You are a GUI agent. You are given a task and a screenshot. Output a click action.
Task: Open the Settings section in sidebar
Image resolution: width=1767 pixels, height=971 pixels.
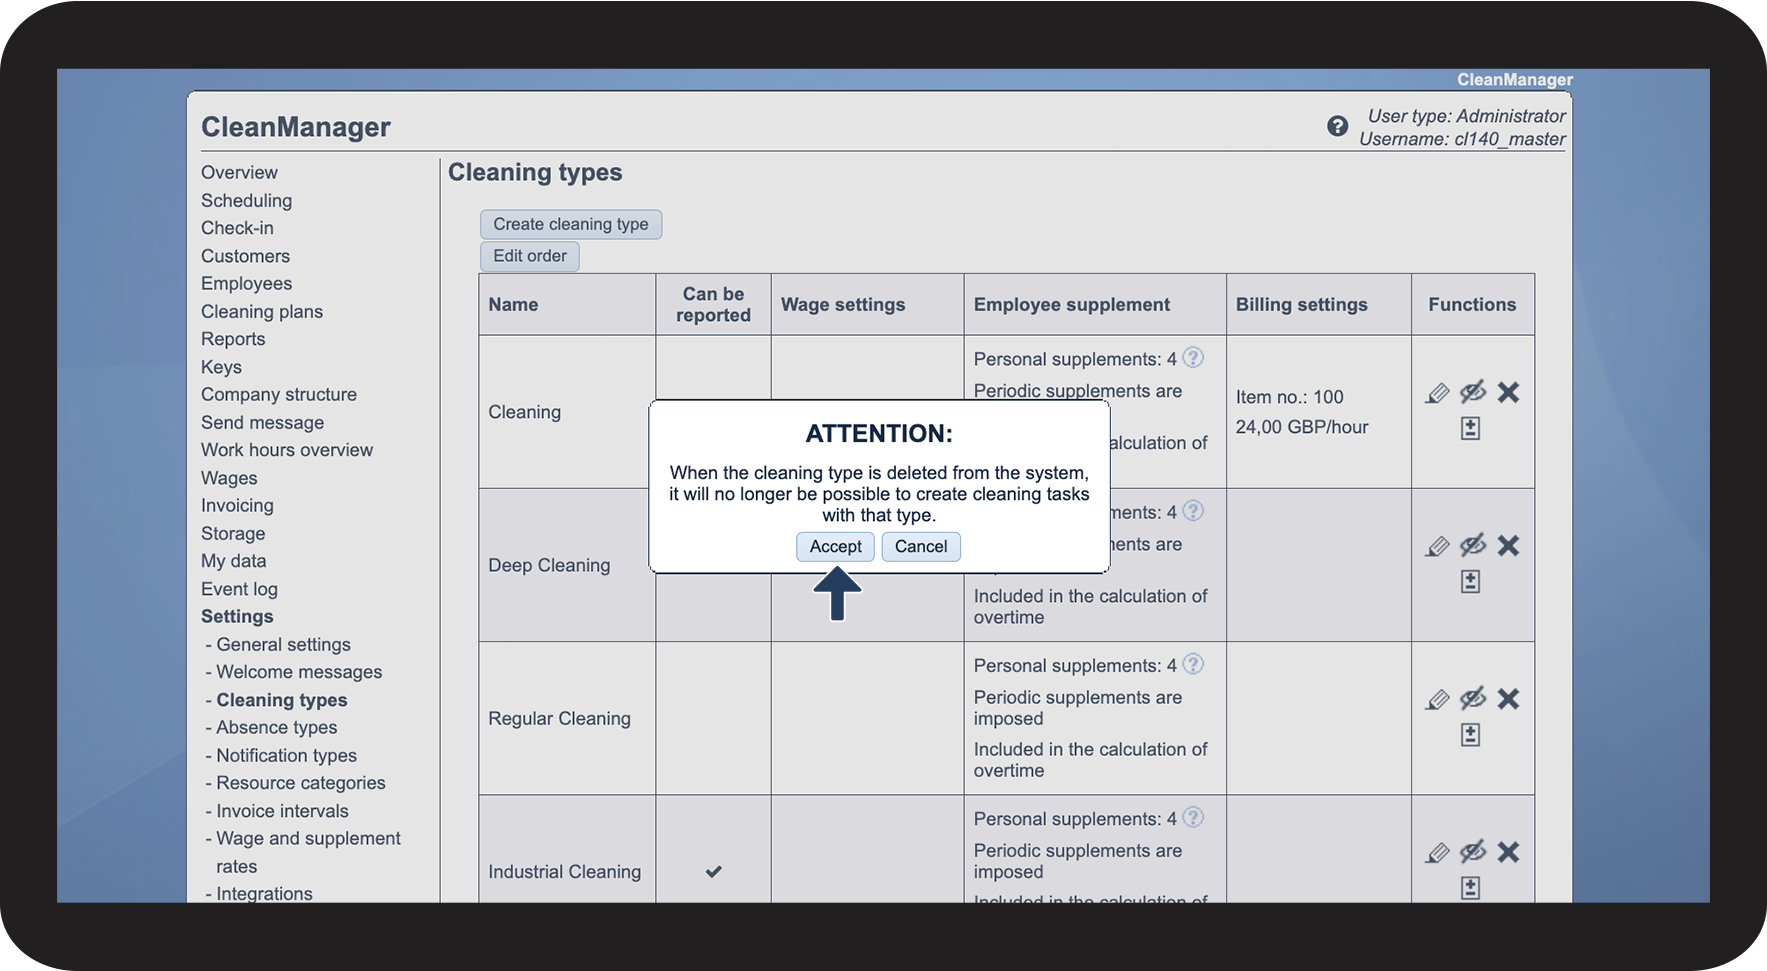pos(237,617)
